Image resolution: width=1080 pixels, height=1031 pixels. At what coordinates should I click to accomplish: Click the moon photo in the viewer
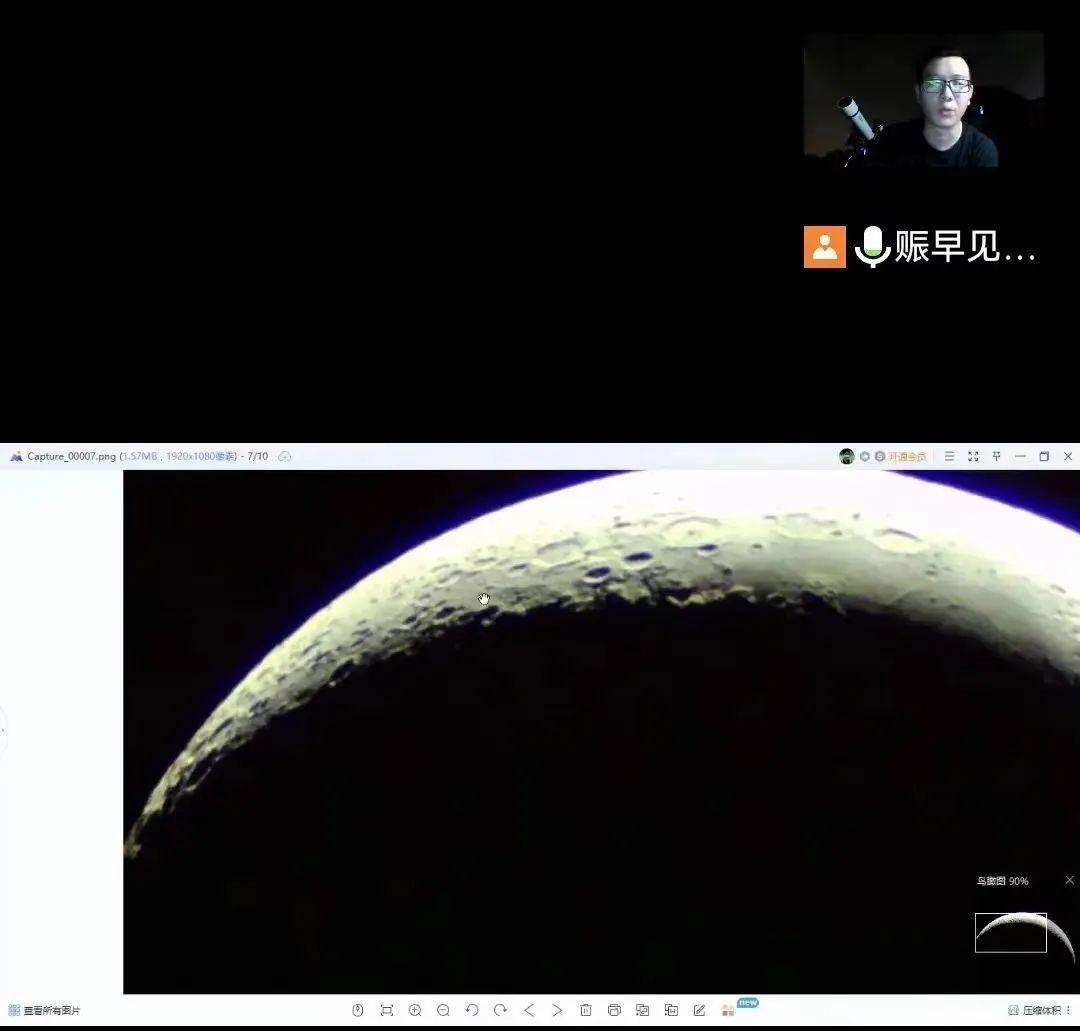click(x=601, y=731)
